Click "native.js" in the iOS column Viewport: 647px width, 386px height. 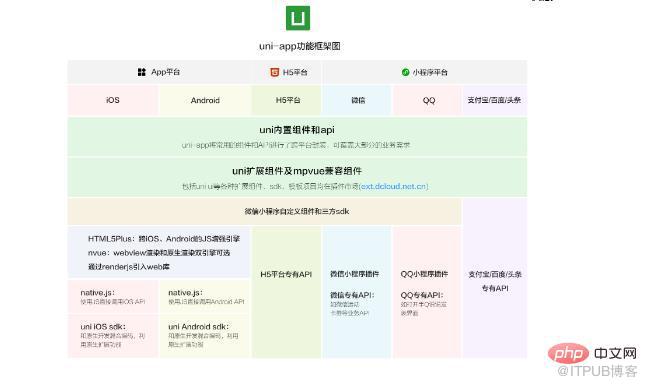click(x=97, y=293)
